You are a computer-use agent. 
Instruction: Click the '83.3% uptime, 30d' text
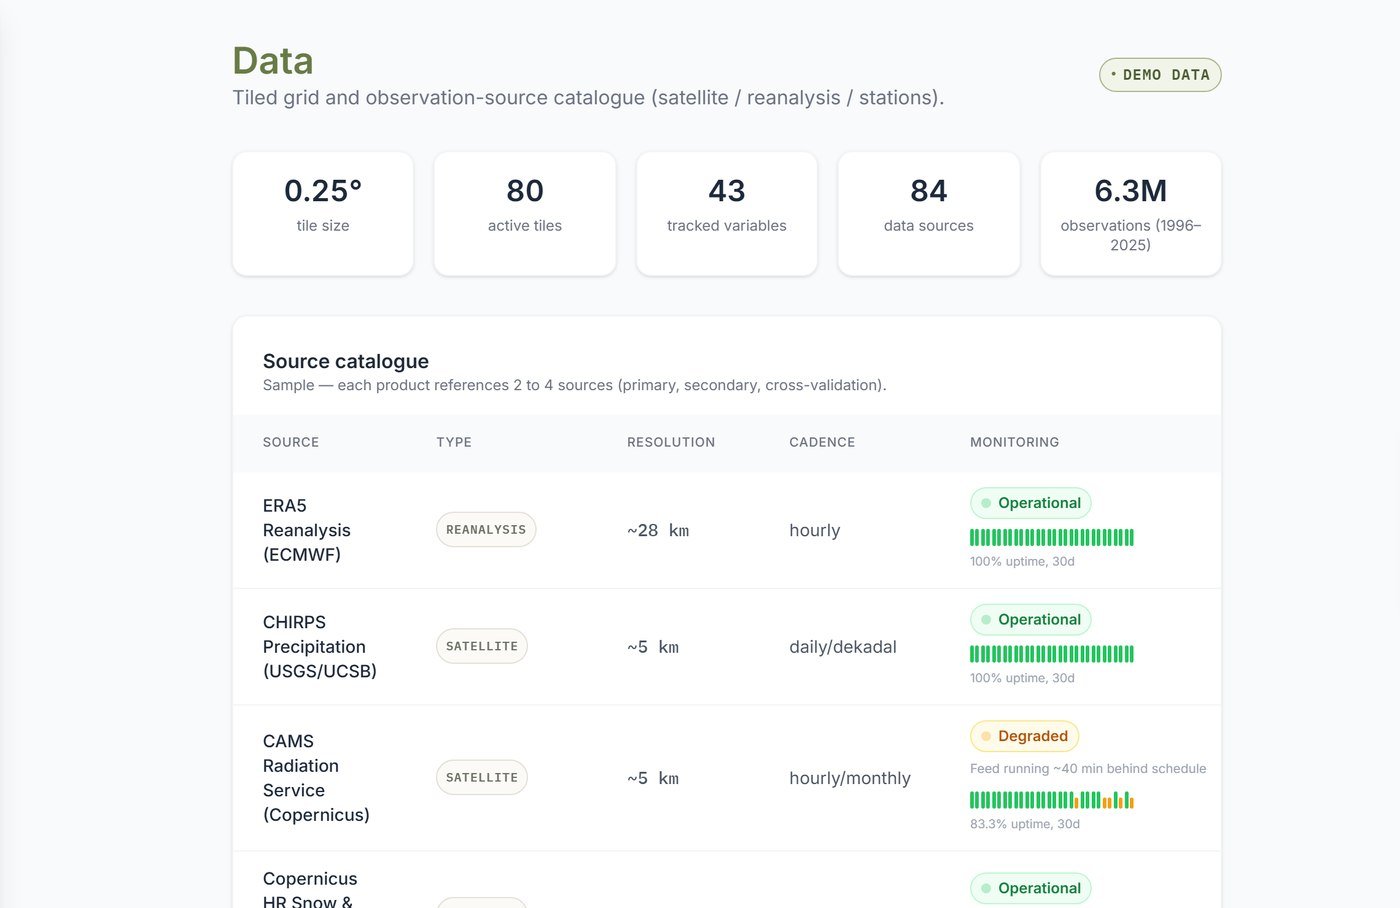tap(1025, 824)
